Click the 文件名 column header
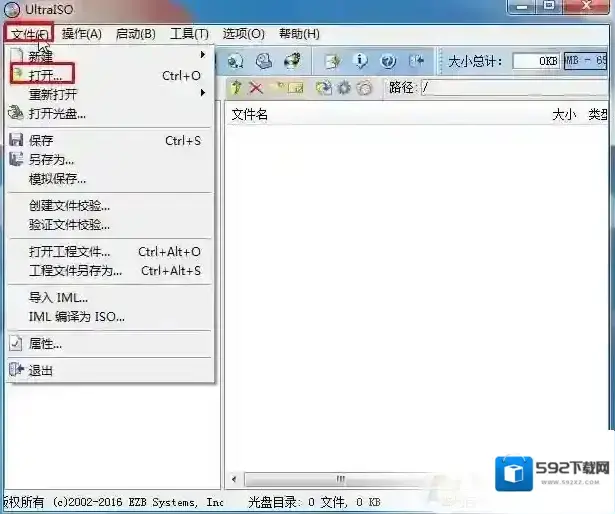Screen dimensions: 615x514 [250, 115]
